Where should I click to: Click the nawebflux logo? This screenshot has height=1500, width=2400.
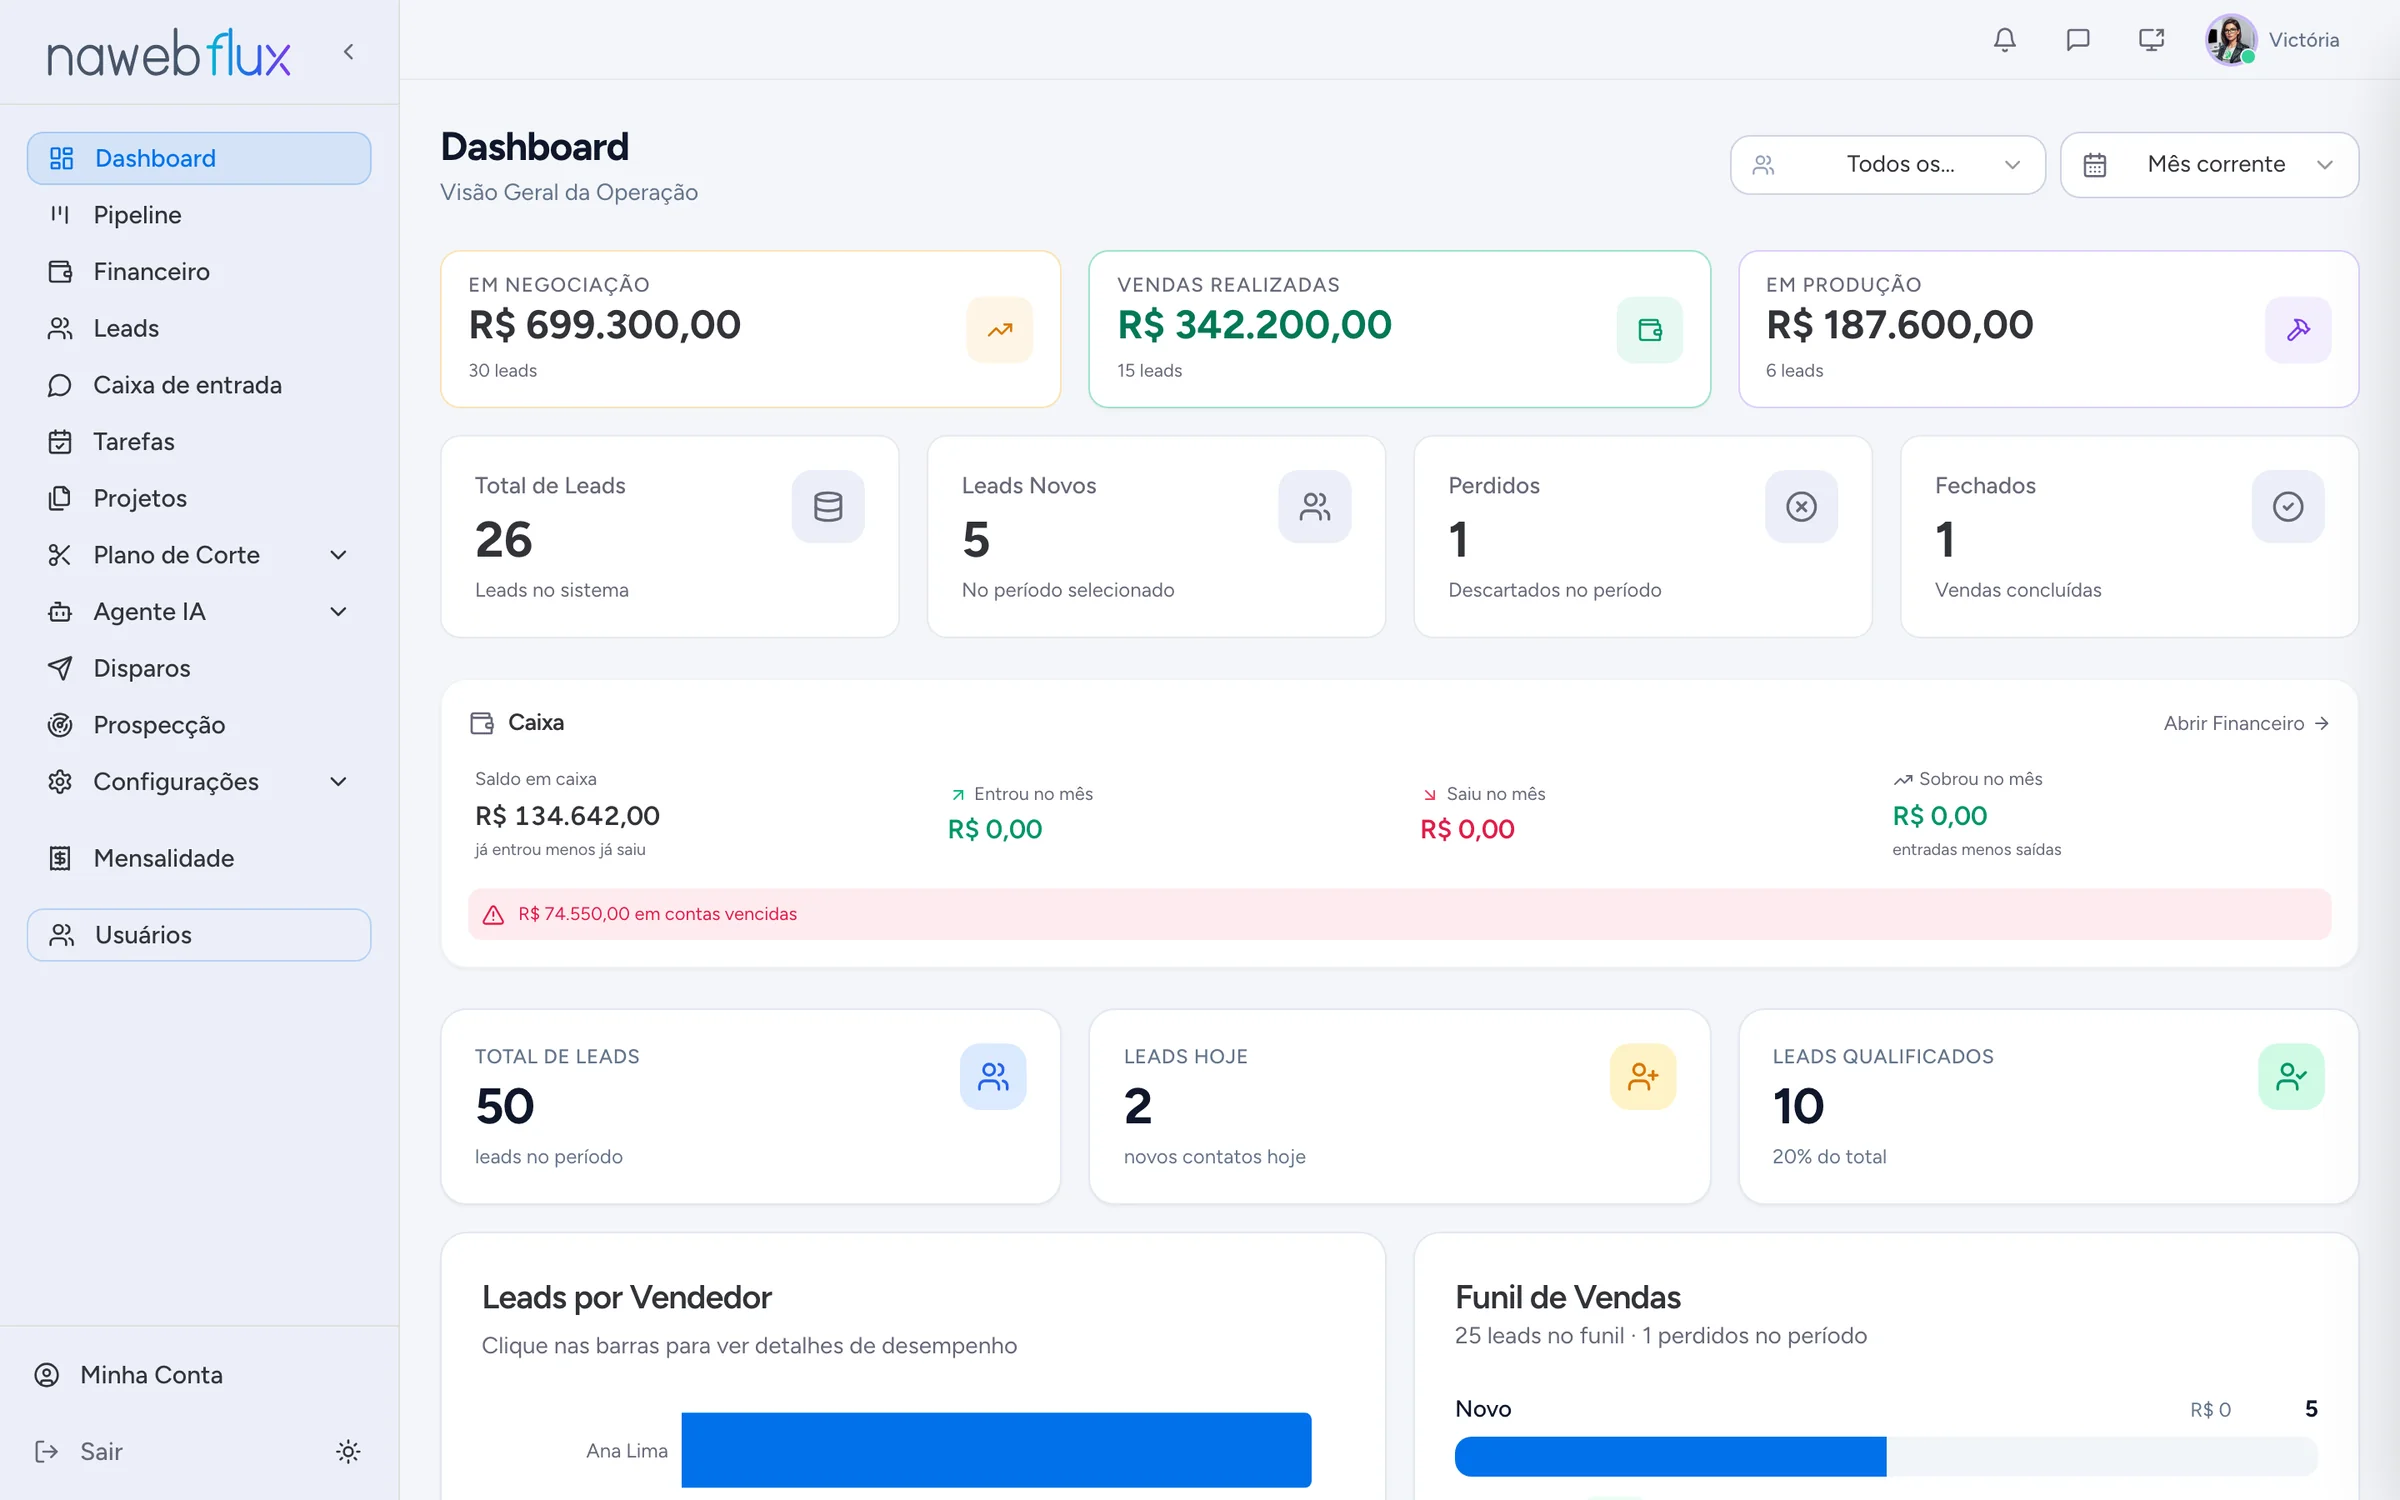point(169,54)
